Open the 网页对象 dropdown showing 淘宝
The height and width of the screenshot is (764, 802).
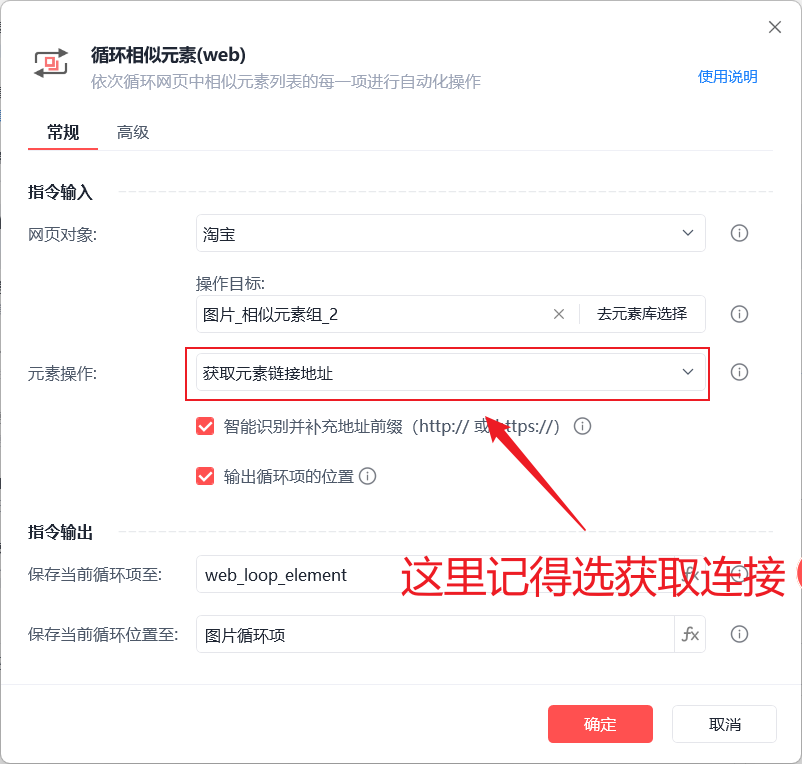pyautogui.click(x=451, y=233)
